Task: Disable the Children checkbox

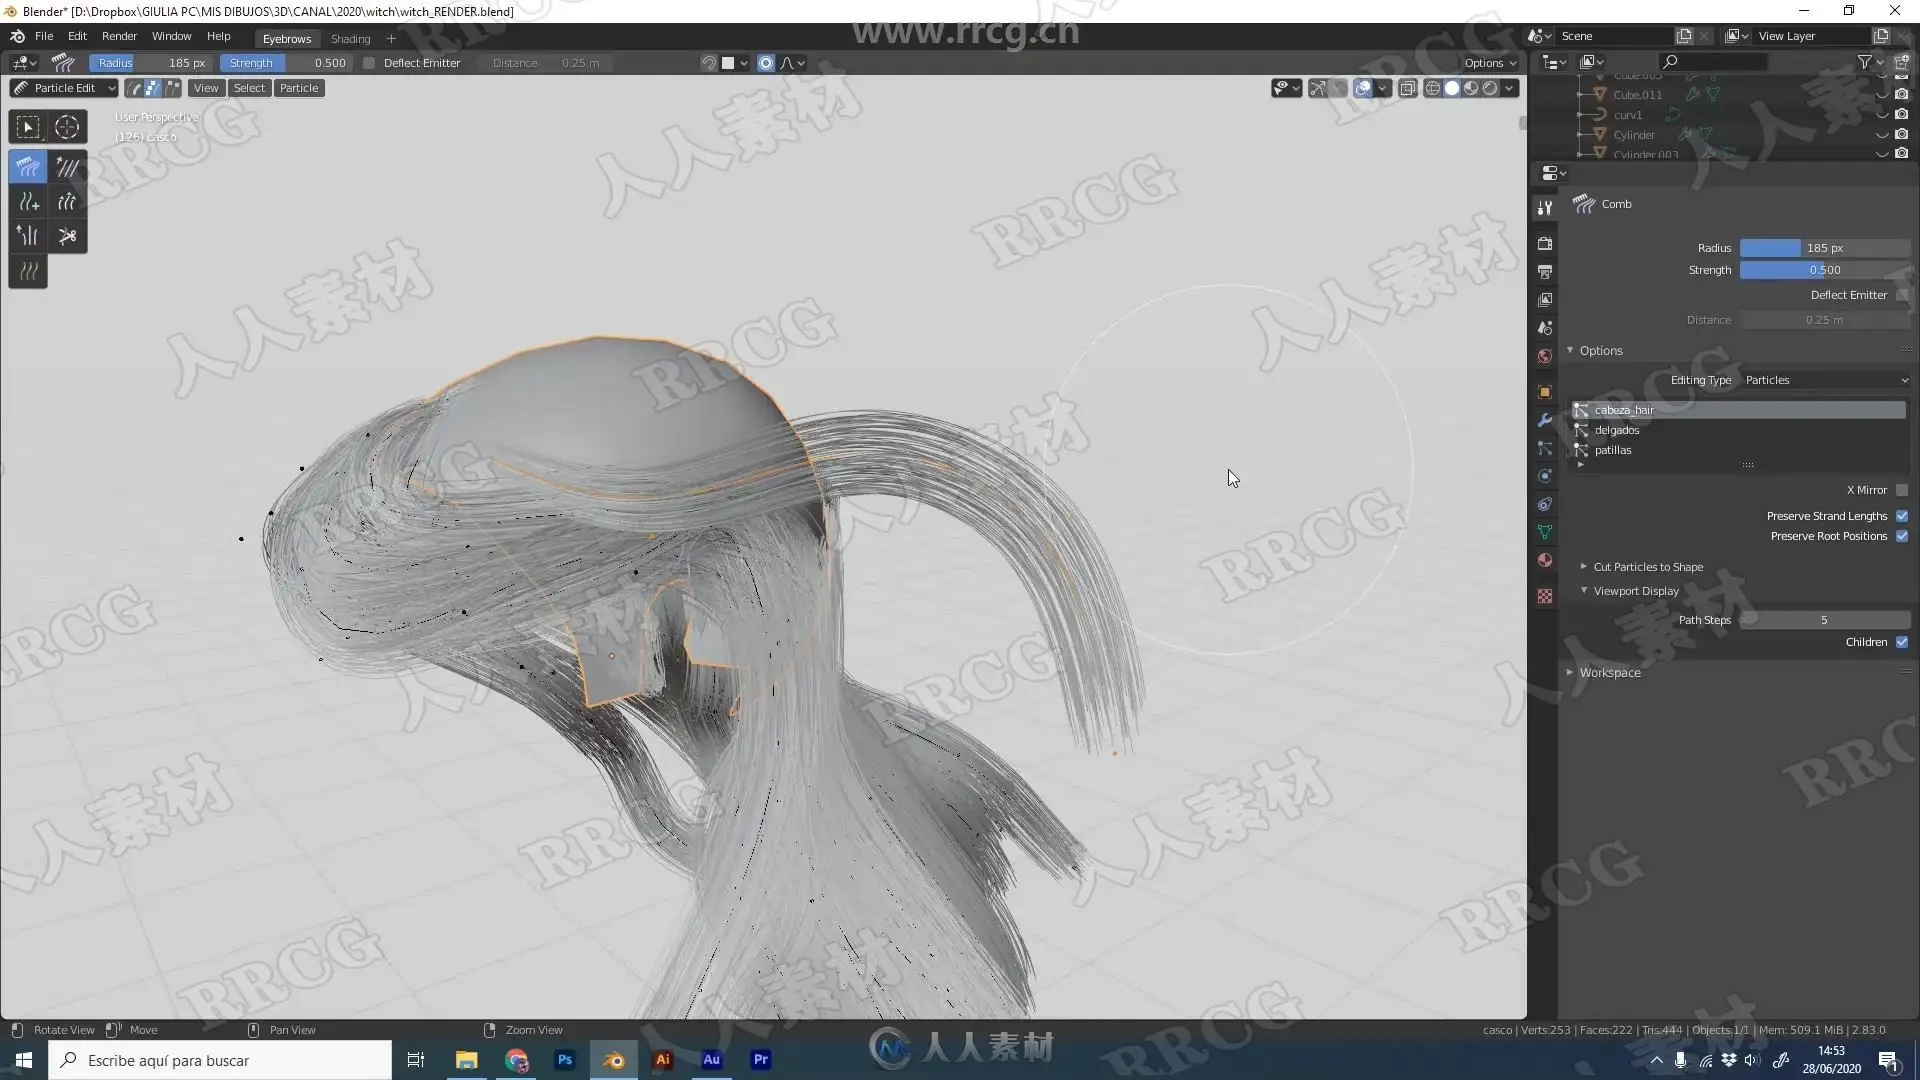Action: click(1902, 642)
